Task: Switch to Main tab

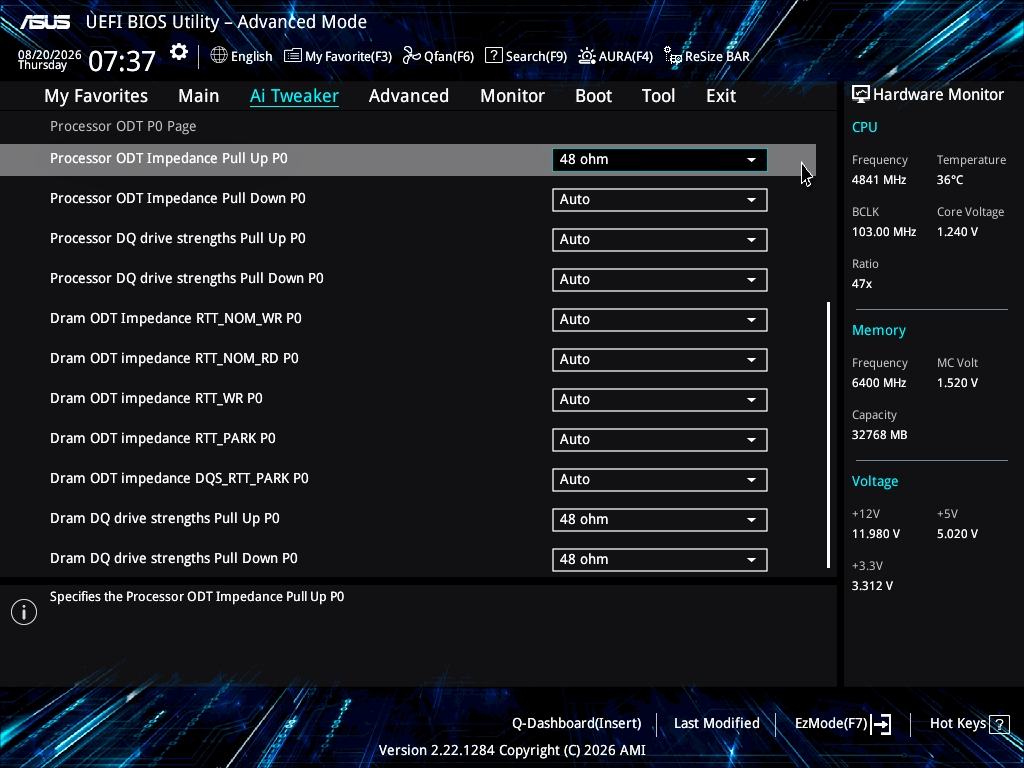Action: coord(199,96)
